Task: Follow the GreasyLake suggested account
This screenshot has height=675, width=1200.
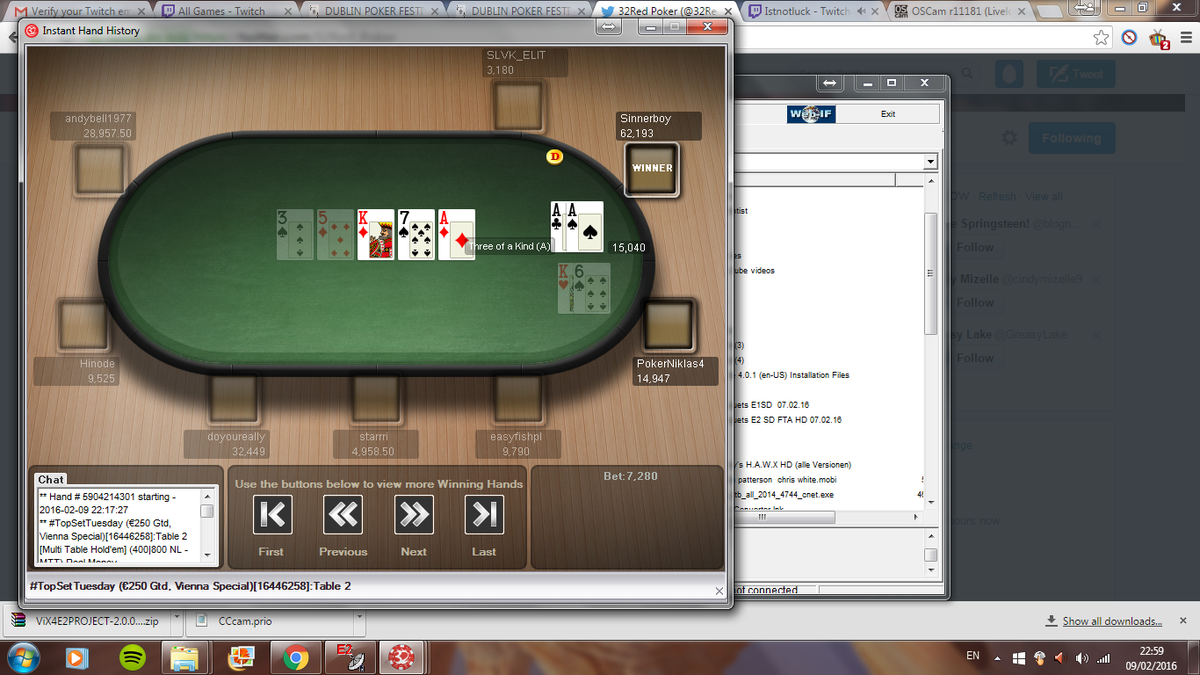Action: (974, 358)
